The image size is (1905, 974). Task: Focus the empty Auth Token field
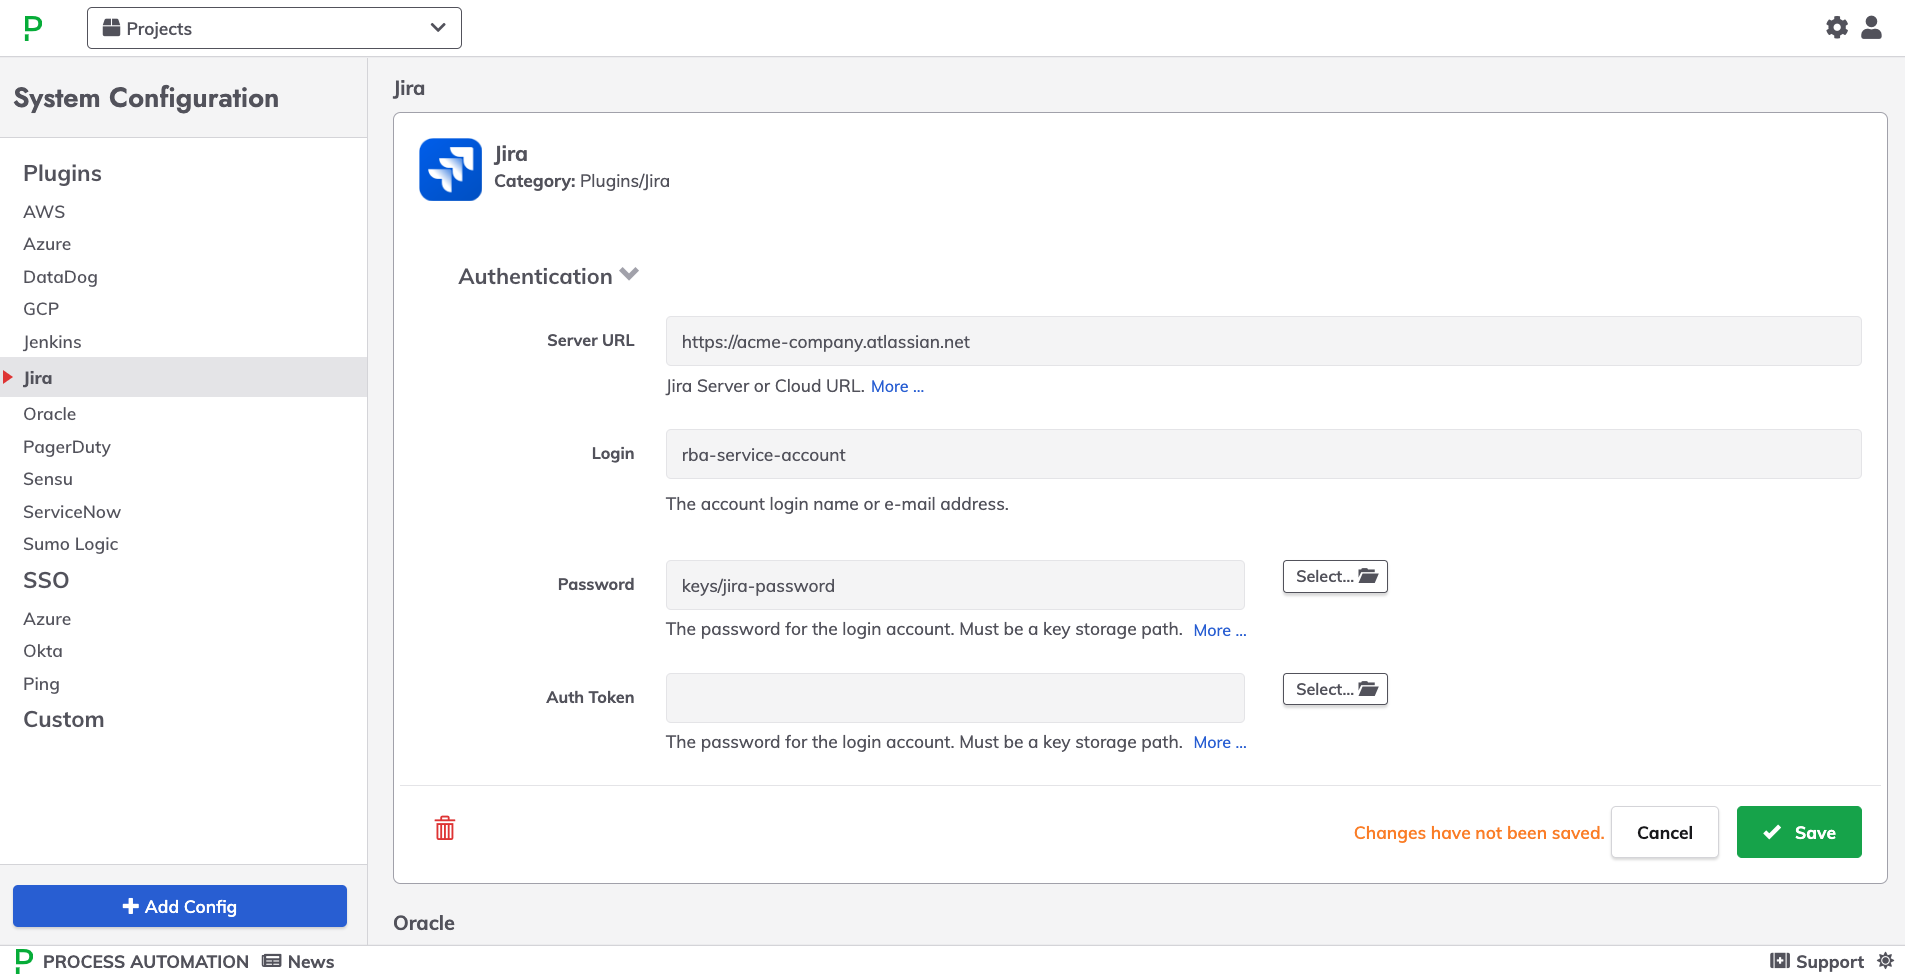point(955,698)
